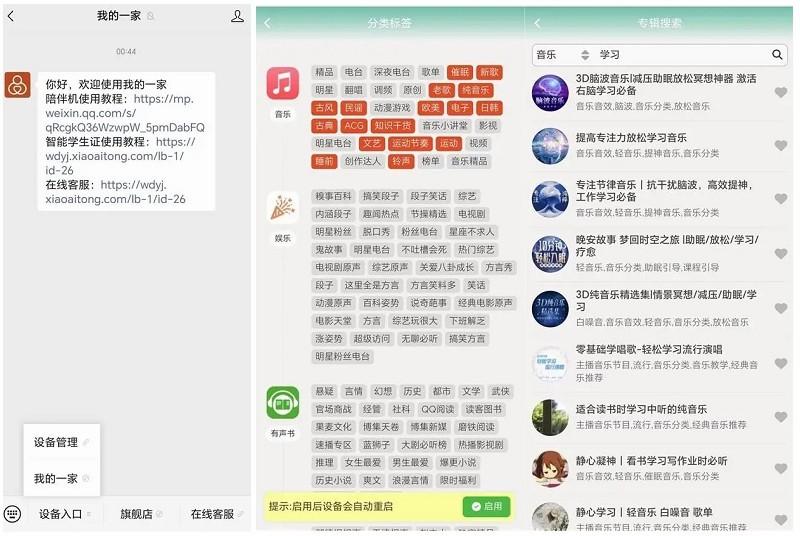Select the 创作达人 tag

[362, 162]
